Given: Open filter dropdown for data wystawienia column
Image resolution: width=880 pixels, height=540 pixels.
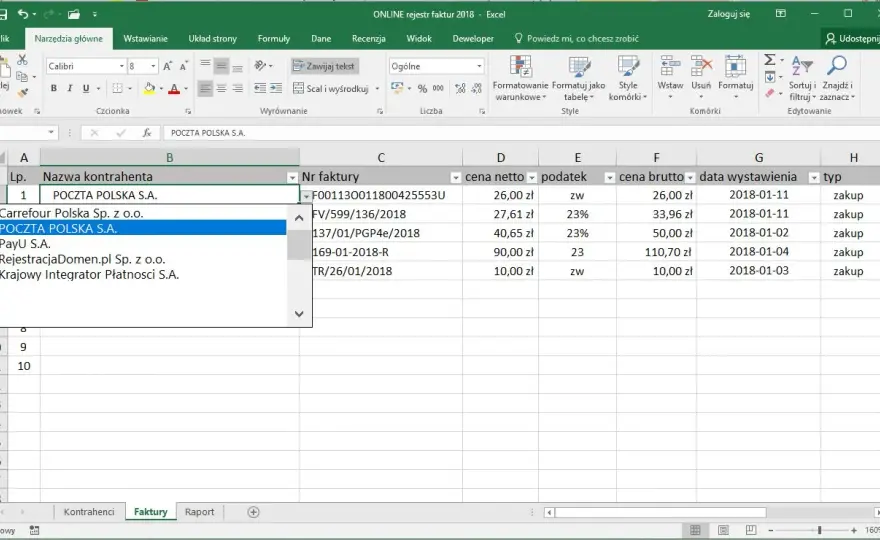Looking at the screenshot, I should click(814, 177).
